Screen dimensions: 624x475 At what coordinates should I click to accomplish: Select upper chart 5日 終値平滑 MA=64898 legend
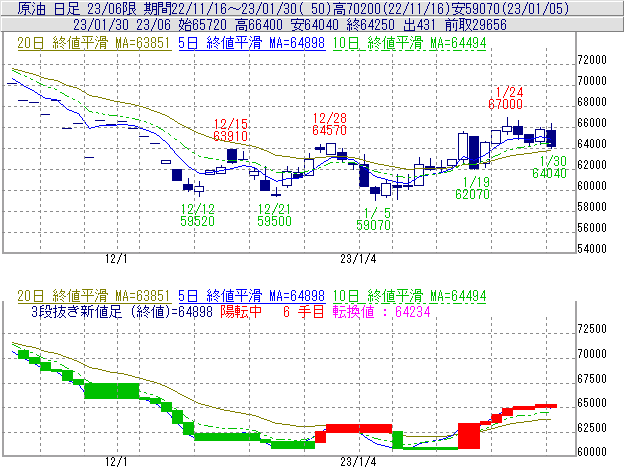pos(252,43)
